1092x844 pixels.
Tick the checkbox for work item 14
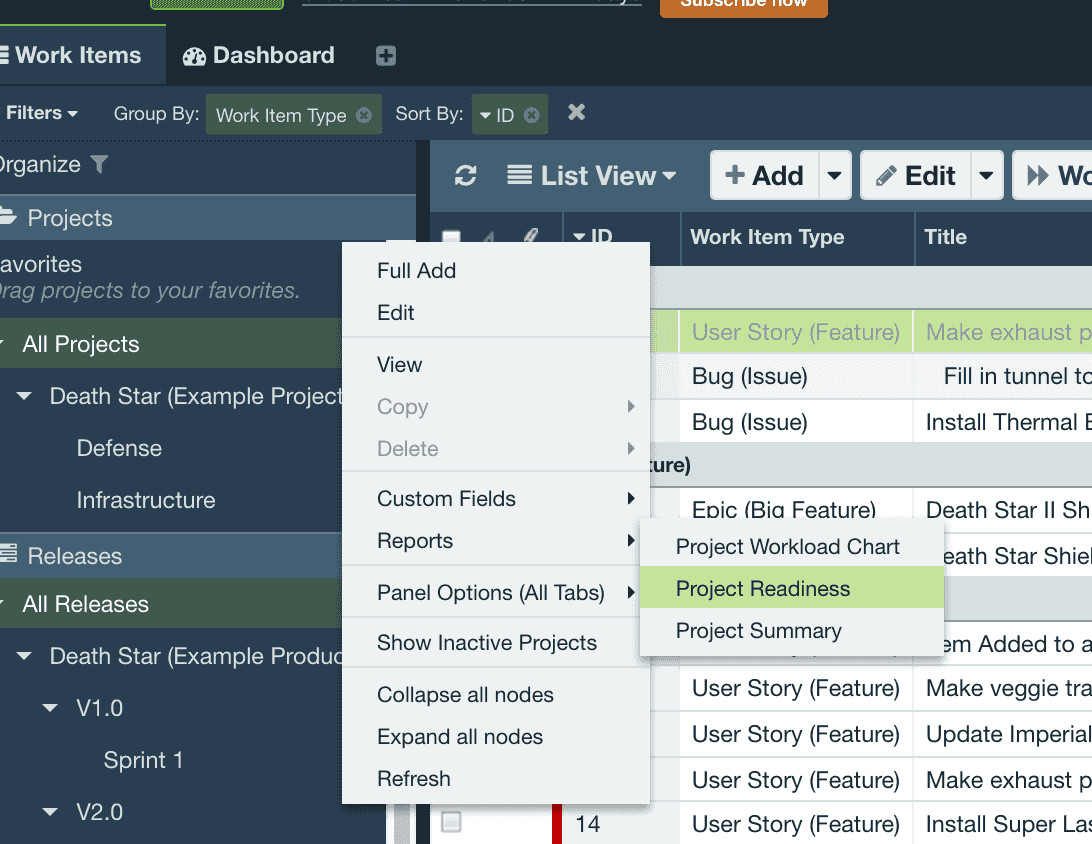(452, 823)
